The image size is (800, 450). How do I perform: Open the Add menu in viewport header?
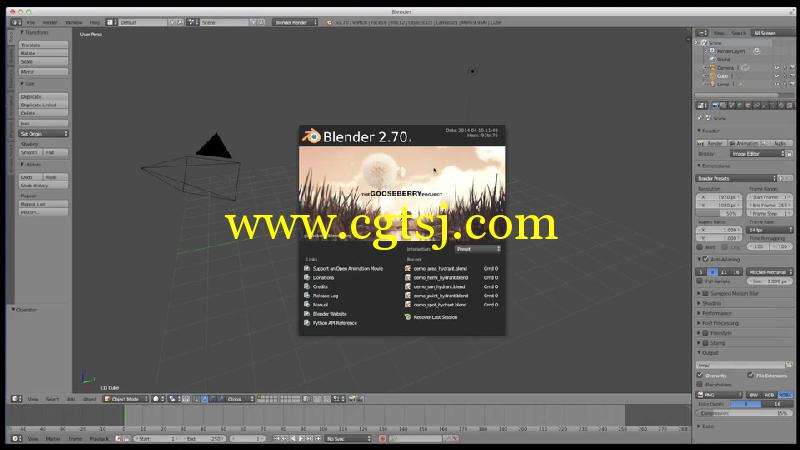click(x=71, y=399)
